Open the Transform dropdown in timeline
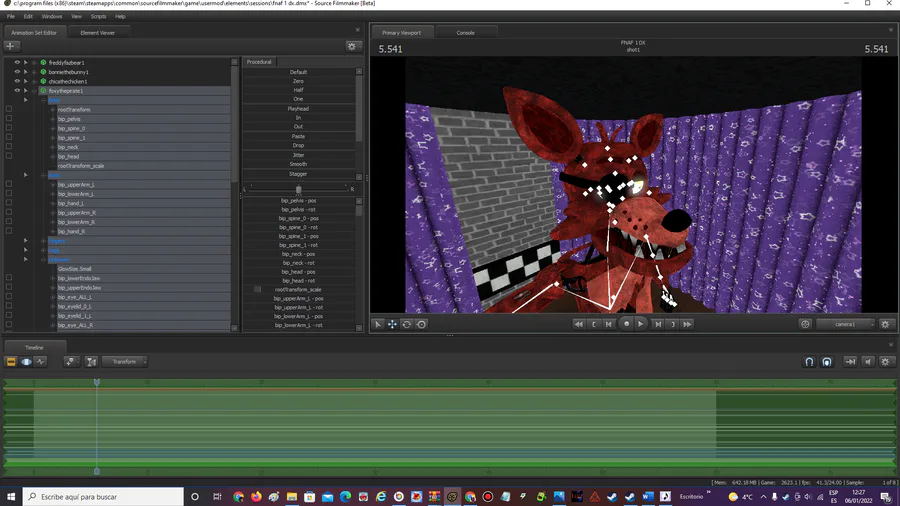 [125, 361]
